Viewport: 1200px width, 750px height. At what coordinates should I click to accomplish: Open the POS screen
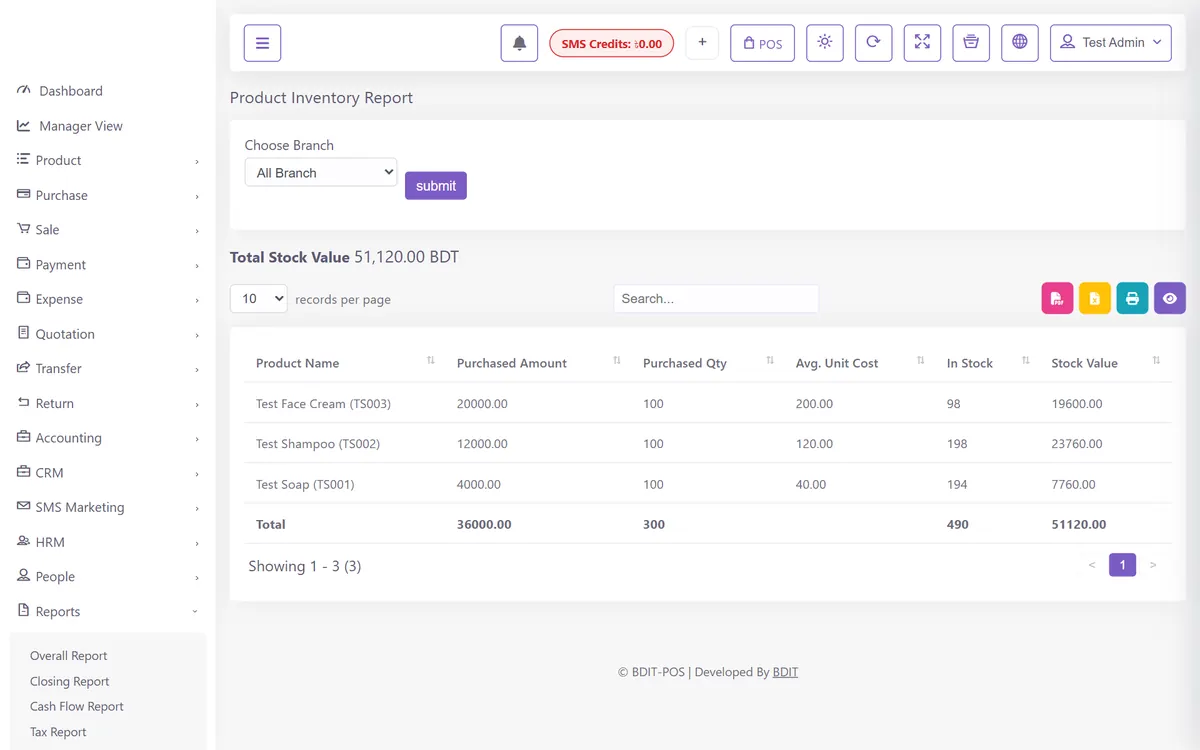click(x=762, y=43)
